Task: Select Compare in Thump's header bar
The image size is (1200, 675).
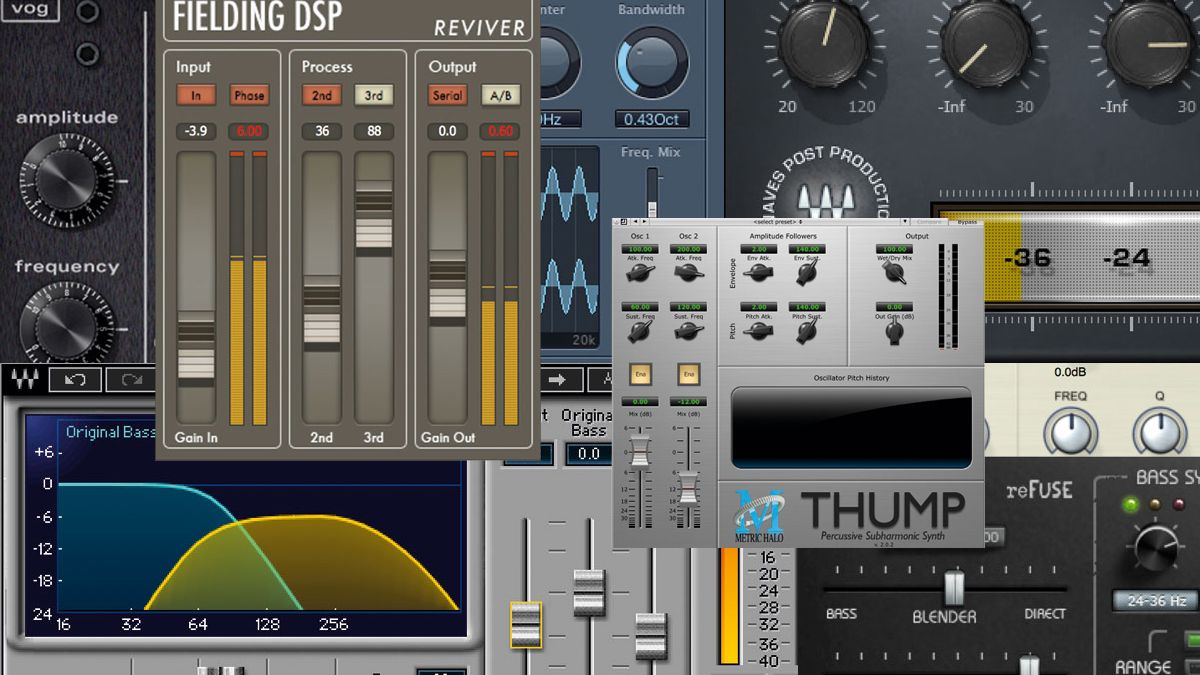Action: (x=928, y=222)
